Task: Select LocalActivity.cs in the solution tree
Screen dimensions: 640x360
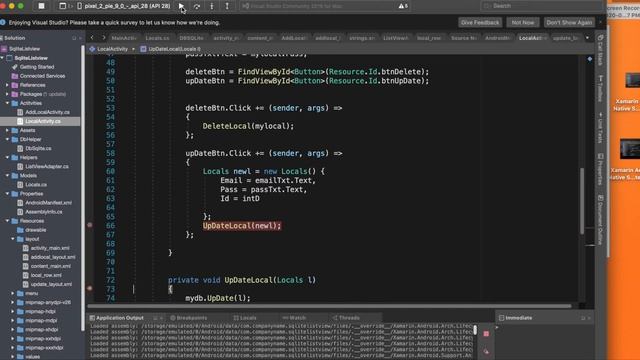Action: (x=39, y=121)
